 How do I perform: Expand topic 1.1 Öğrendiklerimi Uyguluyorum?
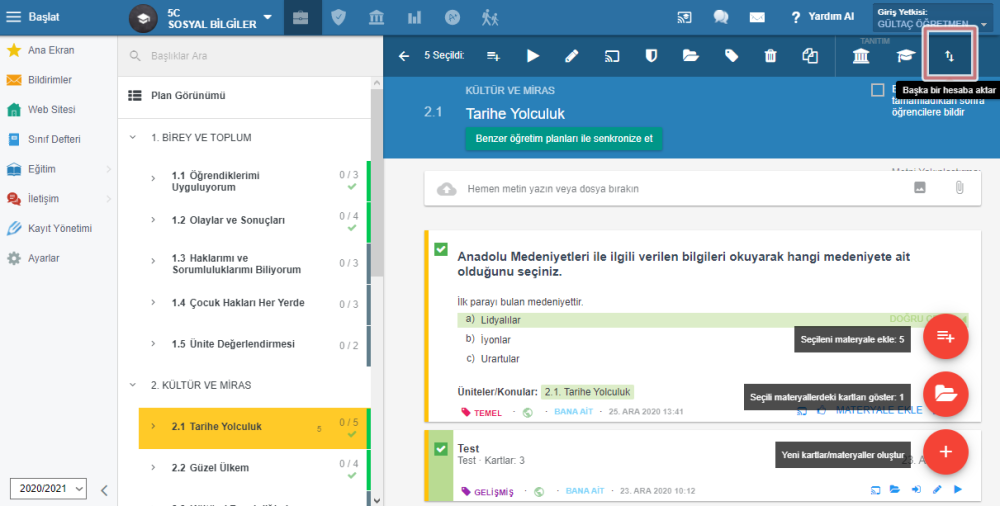pyautogui.click(x=153, y=179)
